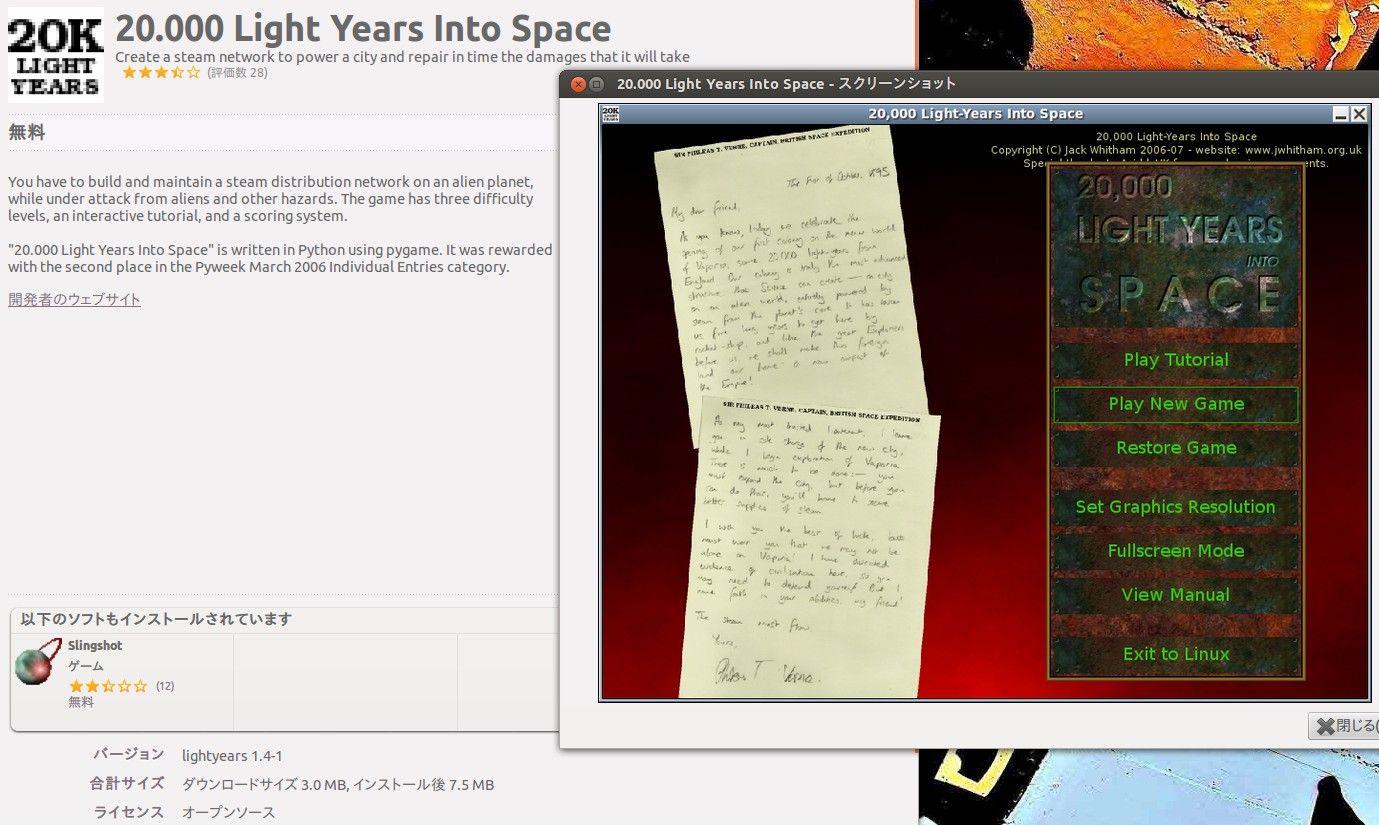
Task: Click the 以下のソフトもインストールされています heading
Action: point(156,619)
